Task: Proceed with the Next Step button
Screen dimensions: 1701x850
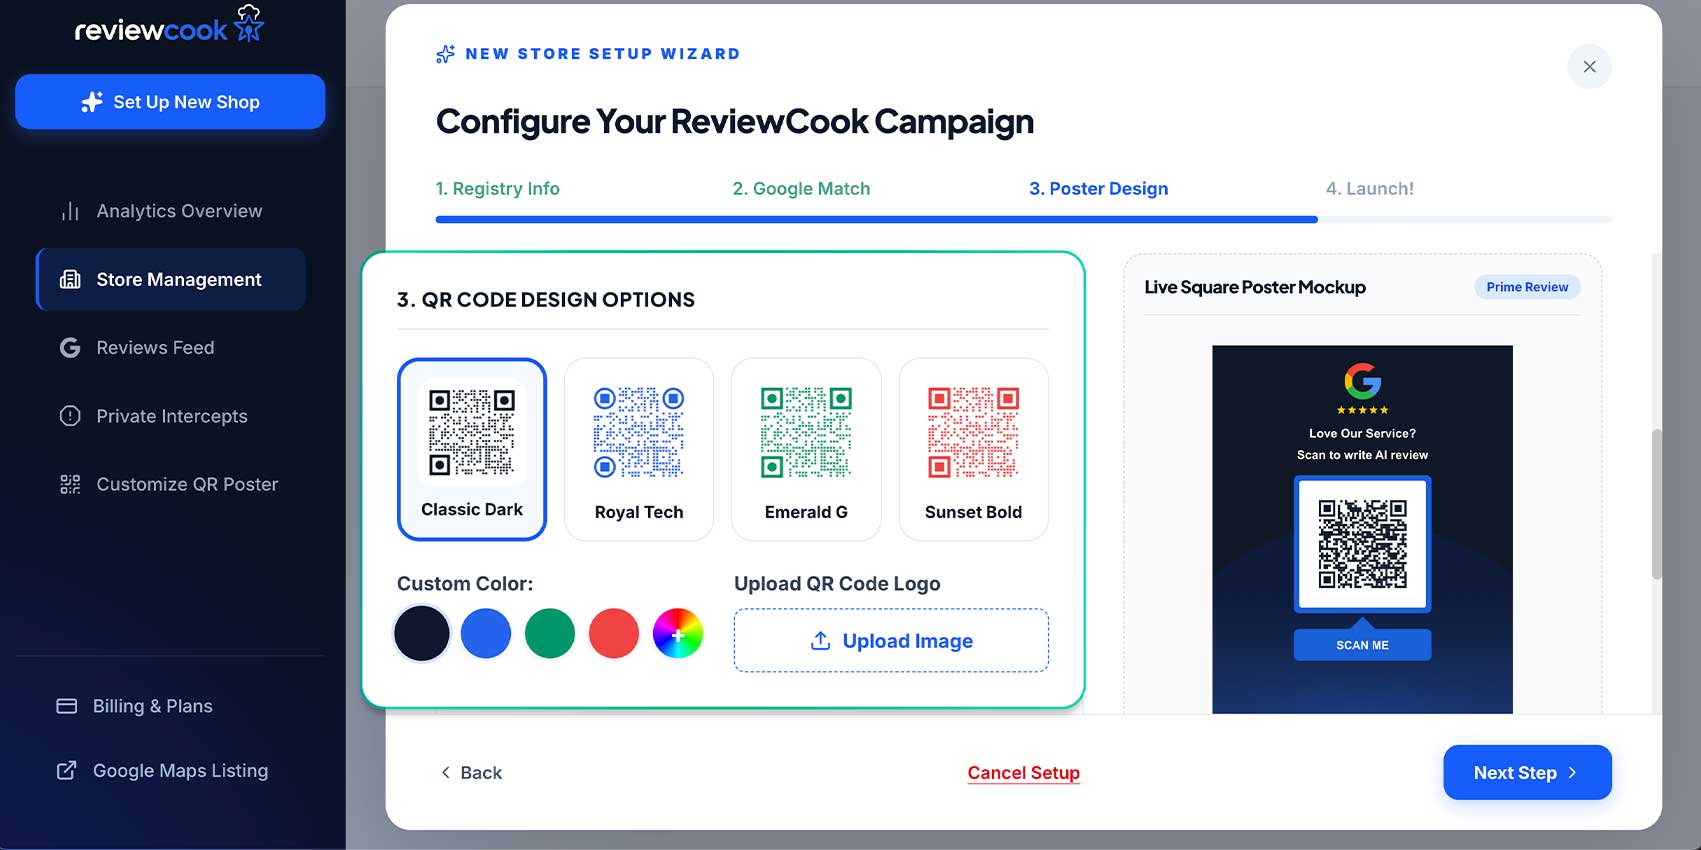Action: [1527, 772]
